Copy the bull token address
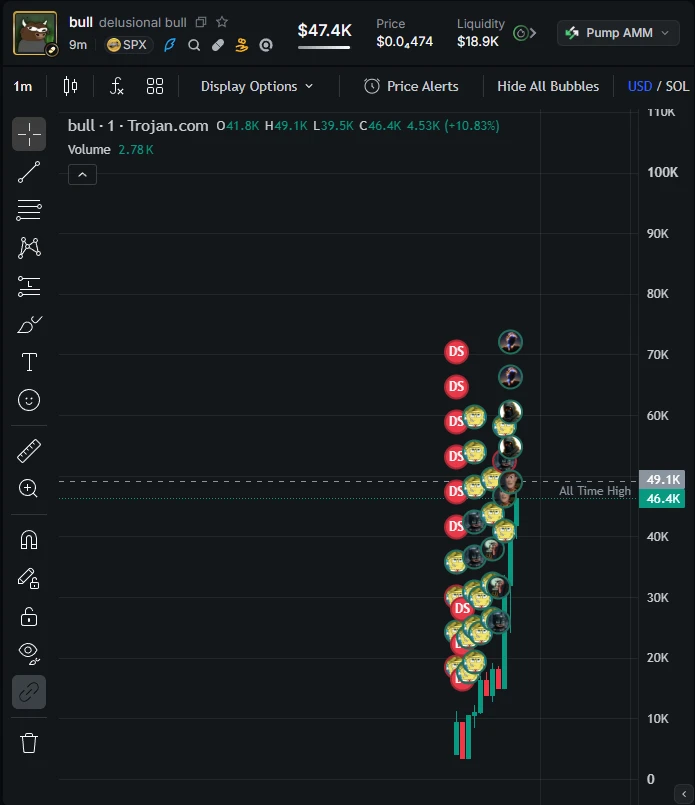Image resolution: width=695 pixels, height=805 pixels. [201, 22]
